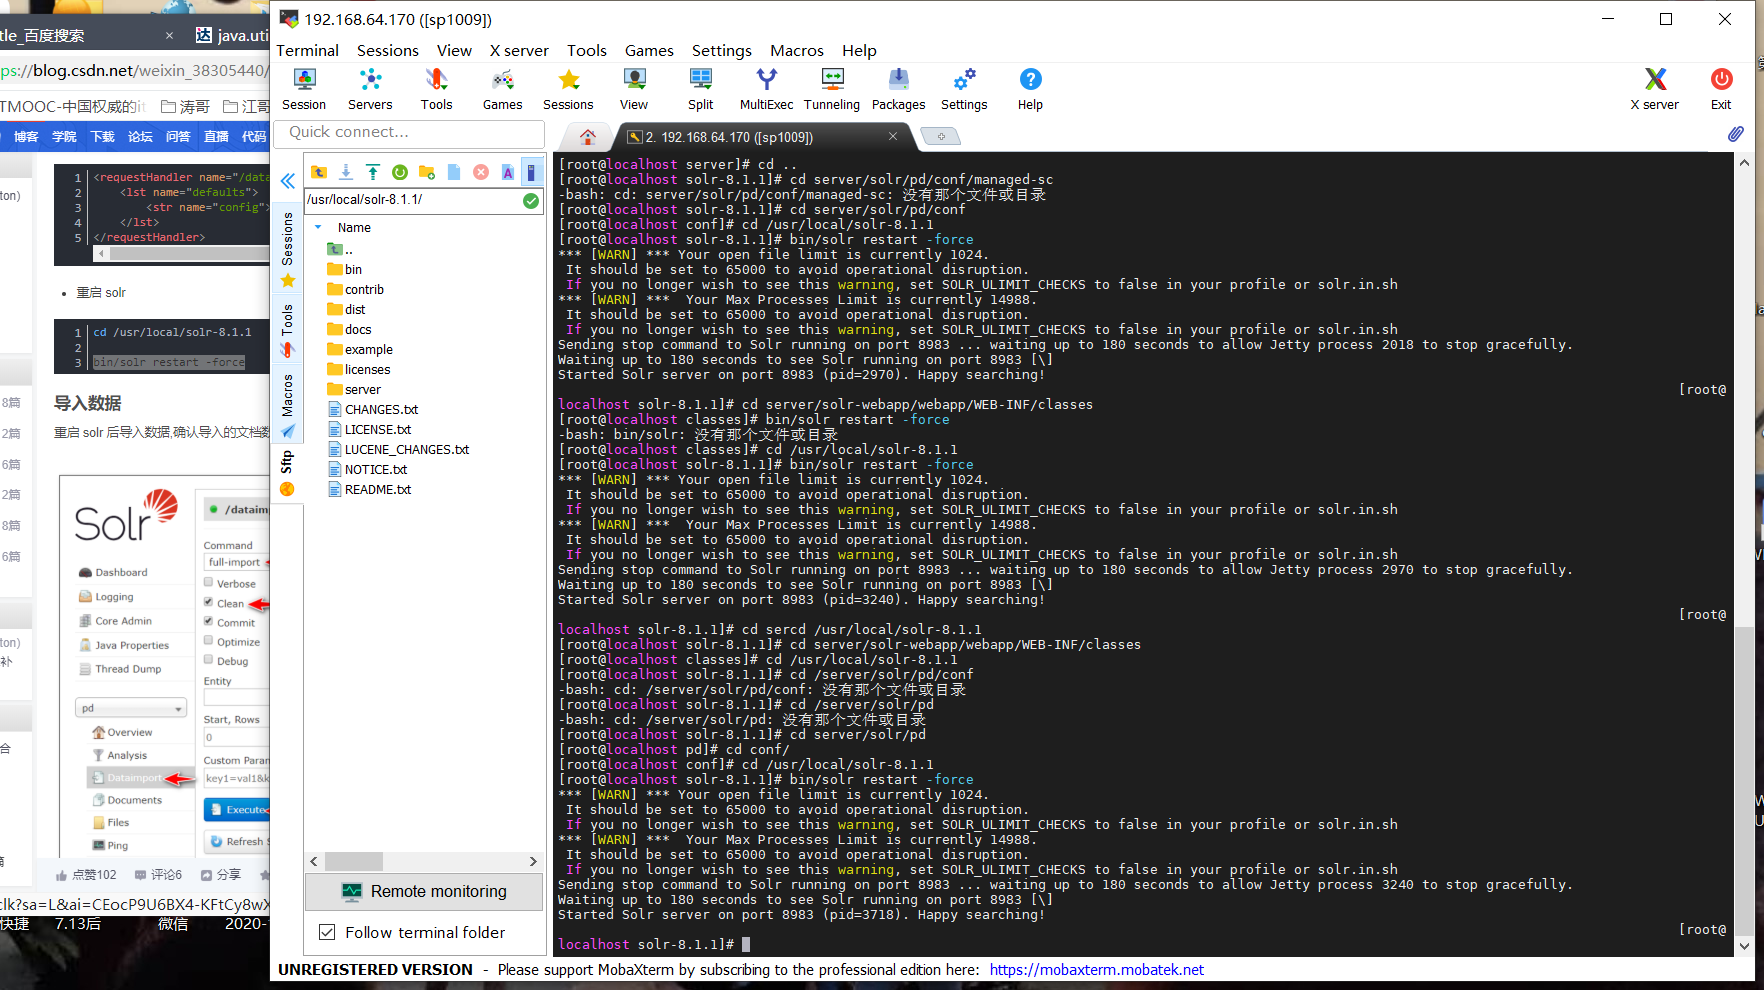This screenshot has width=1764, height=990.
Task: Open the Packages toolbar icon
Action: [x=898, y=89]
